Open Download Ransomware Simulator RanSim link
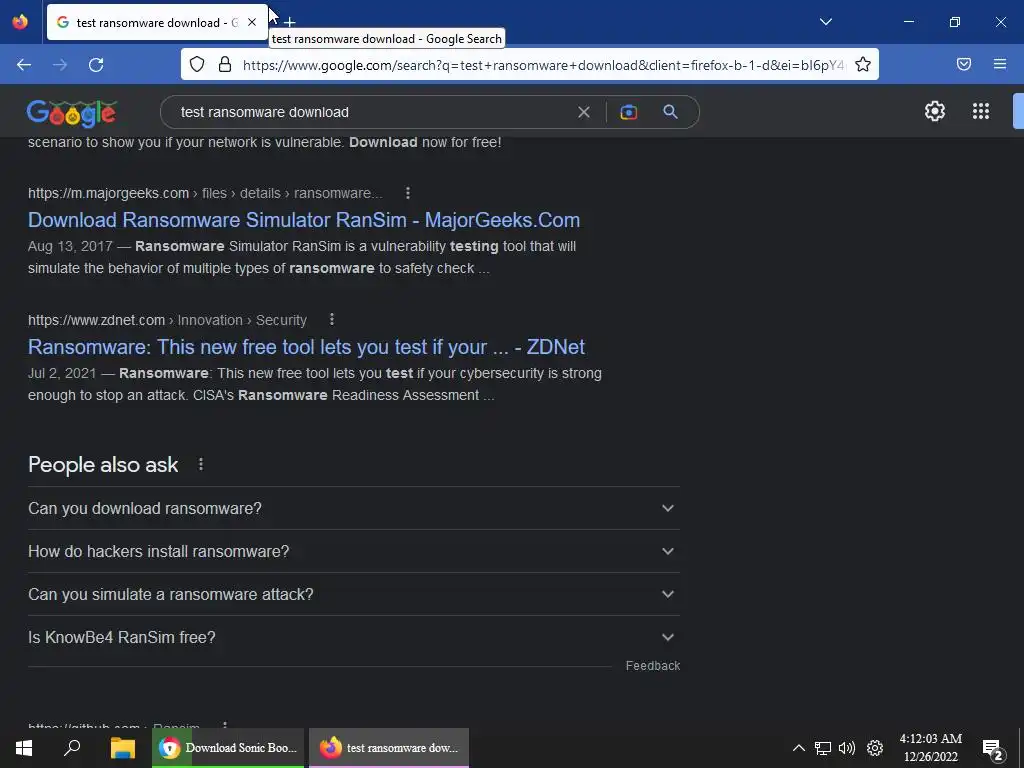Screen dimensions: 1024x768 click(304, 220)
